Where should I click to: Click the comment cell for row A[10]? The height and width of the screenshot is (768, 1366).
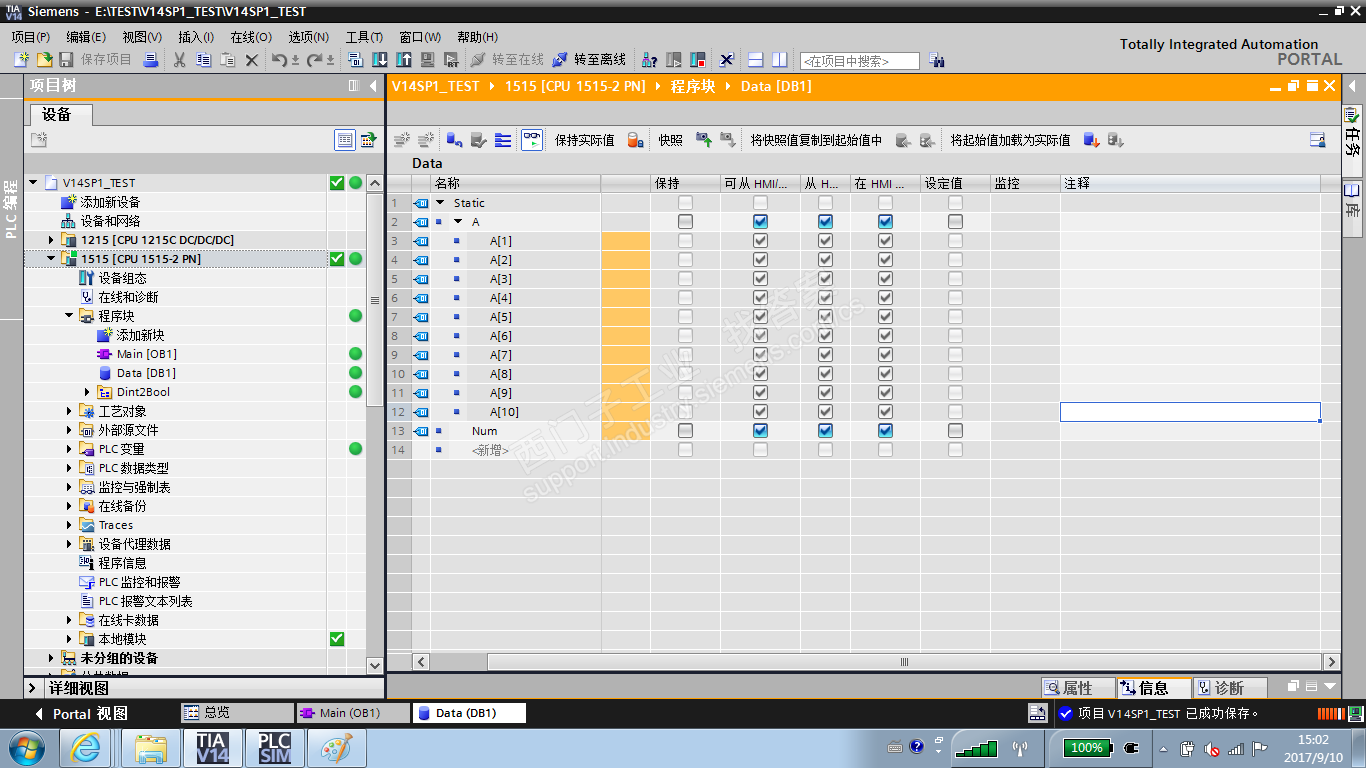(x=1190, y=412)
